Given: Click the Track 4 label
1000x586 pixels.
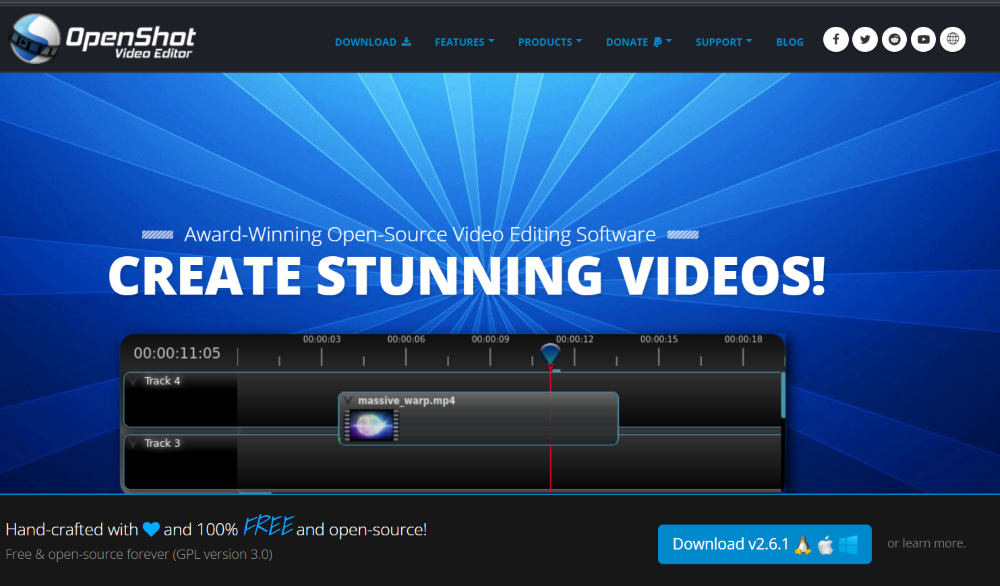Looking at the screenshot, I should click(x=162, y=381).
